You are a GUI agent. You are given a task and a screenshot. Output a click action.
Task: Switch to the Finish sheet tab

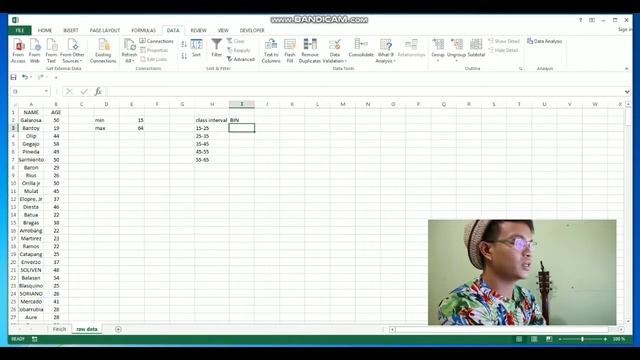coord(59,329)
